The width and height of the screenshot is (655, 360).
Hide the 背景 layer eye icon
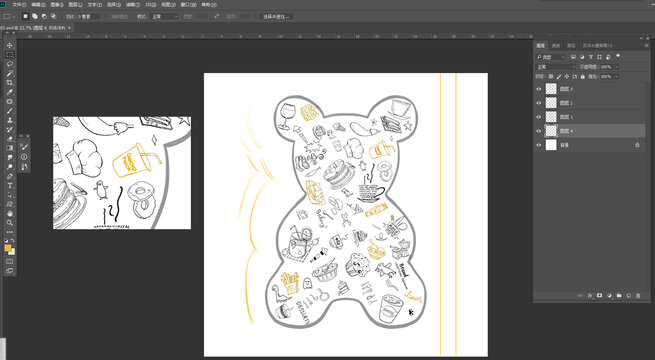pos(538,145)
